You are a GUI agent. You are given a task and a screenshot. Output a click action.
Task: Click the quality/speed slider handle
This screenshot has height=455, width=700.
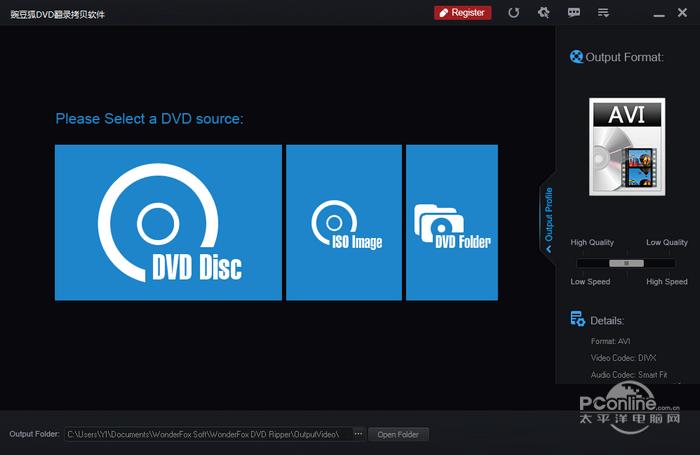(x=626, y=263)
